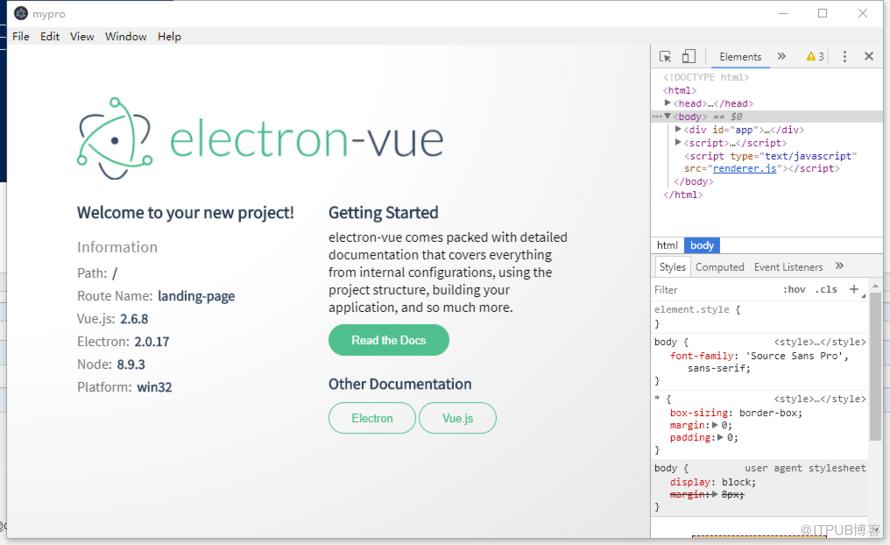Screen dimensions: 890x545
Task: Click the mypro app icon in title bar
Action: point(21,13)
